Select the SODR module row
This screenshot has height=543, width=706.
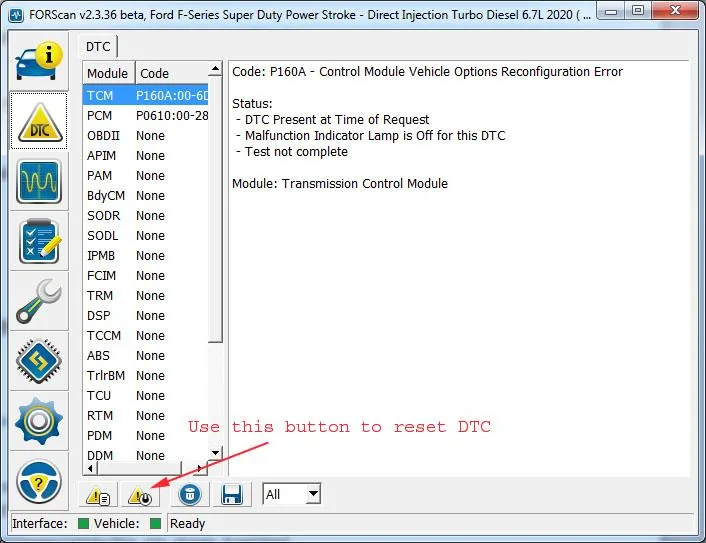145,216
